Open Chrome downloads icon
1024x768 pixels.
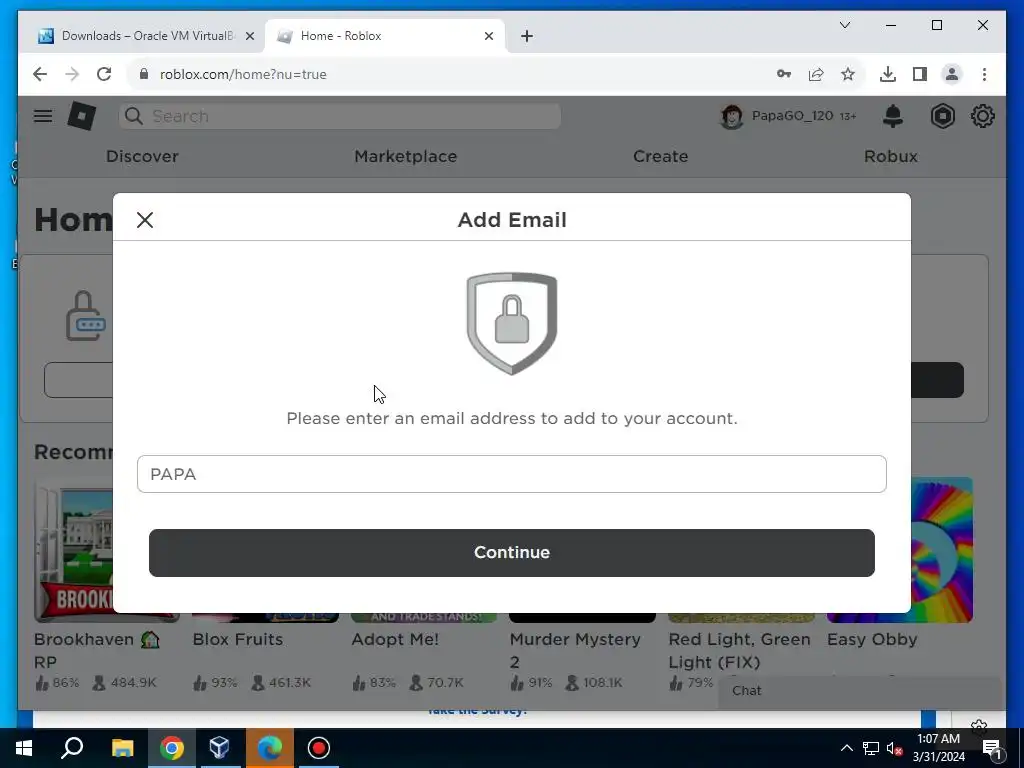pyautogui.click(x=888, y=74)
